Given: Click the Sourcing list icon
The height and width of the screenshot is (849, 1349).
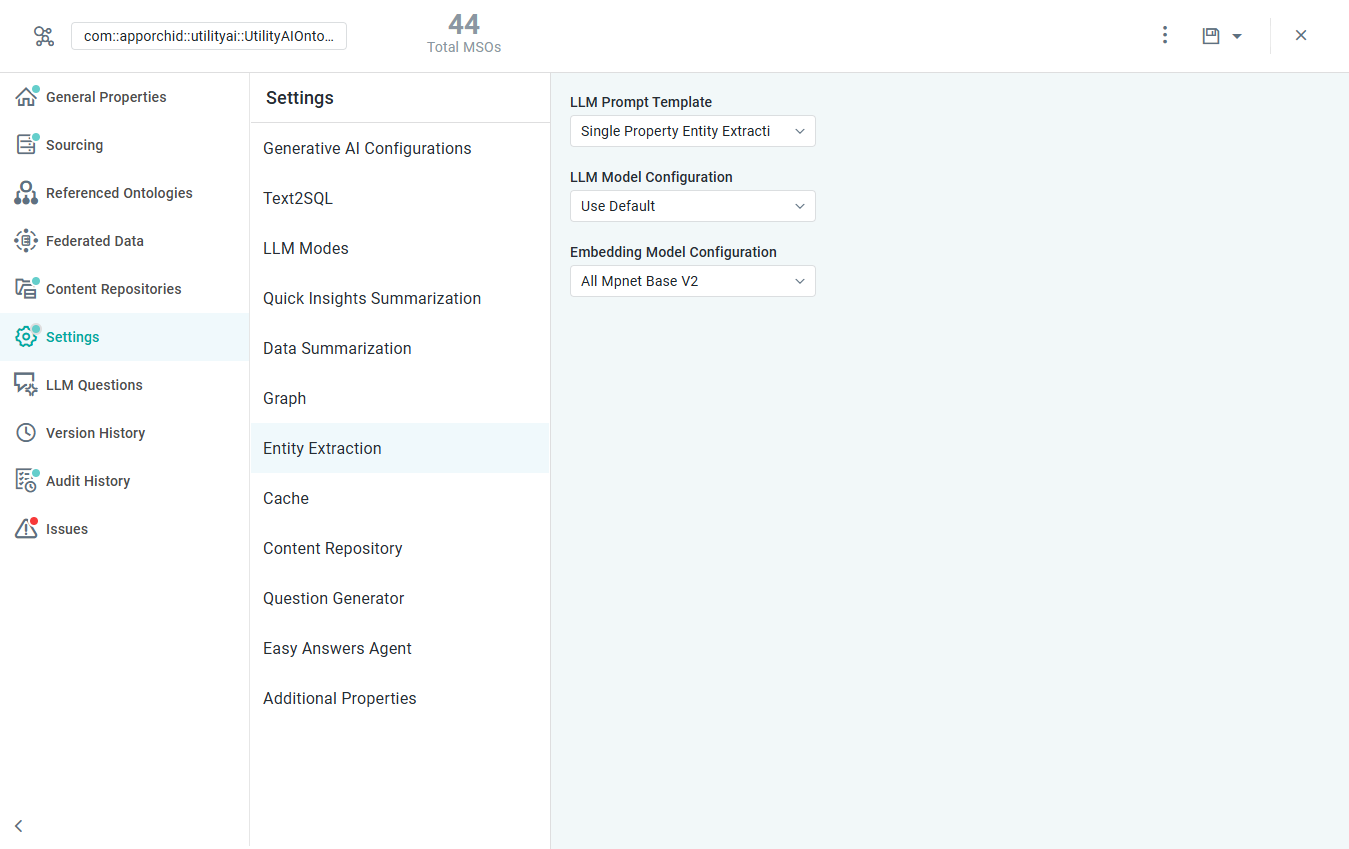Looking at the screenshot, I should pos(26,145).
